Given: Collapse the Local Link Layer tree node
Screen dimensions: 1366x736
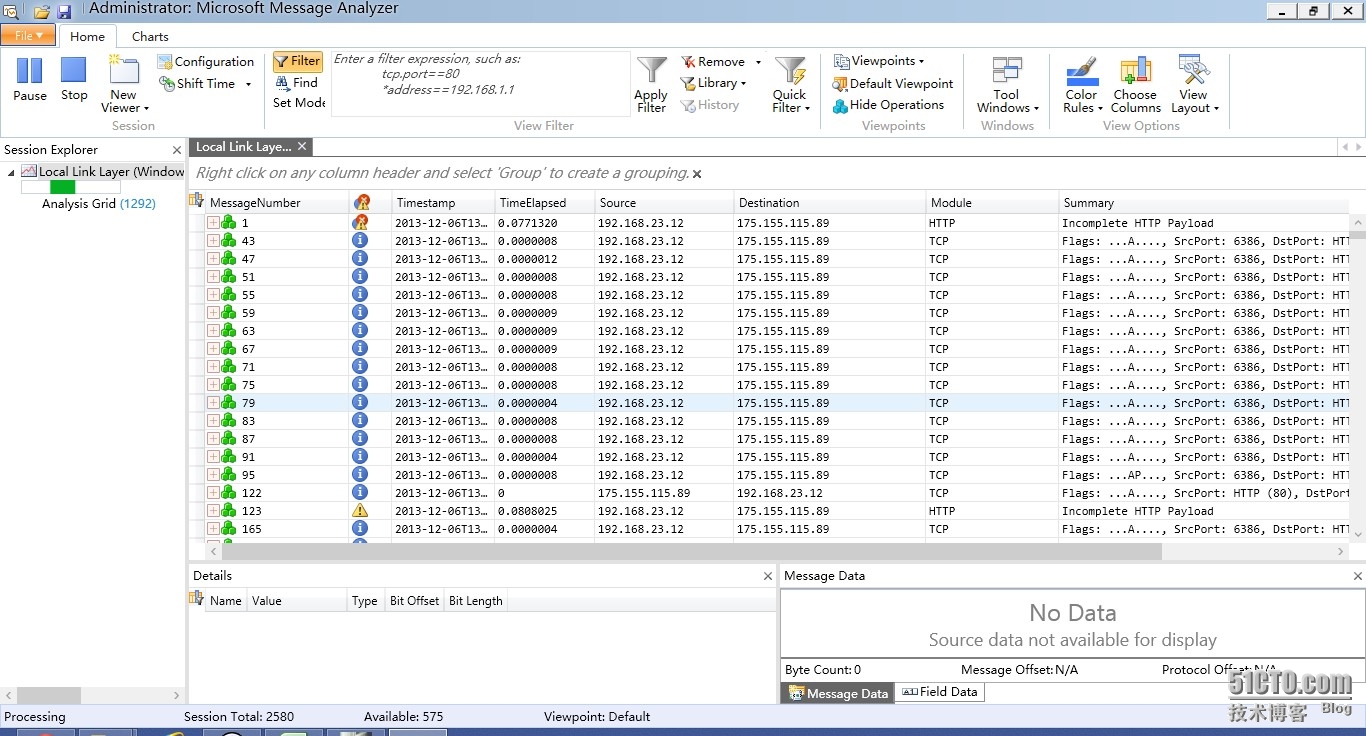Looking at the screenshot, I should pos(11,172).
